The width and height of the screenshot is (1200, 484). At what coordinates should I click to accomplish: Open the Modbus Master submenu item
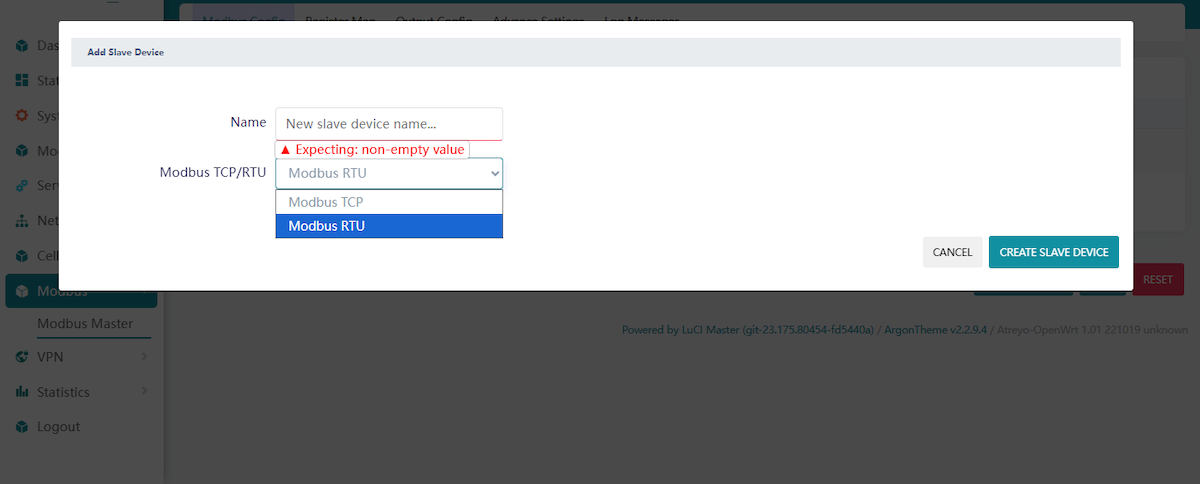[85, 324]
